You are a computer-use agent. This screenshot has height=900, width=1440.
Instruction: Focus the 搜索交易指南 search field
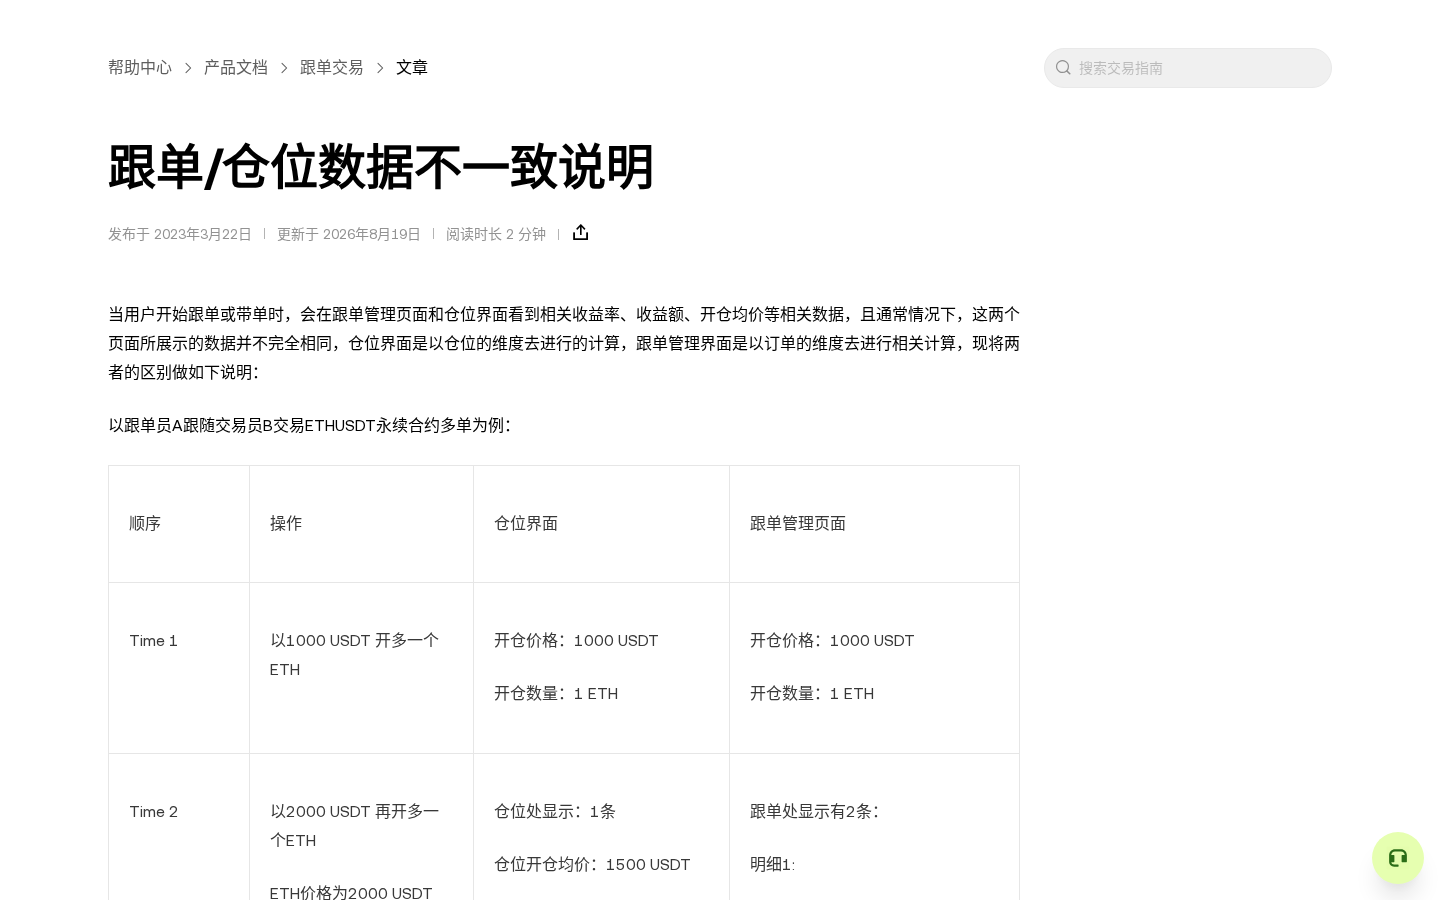click(1187, 68)
